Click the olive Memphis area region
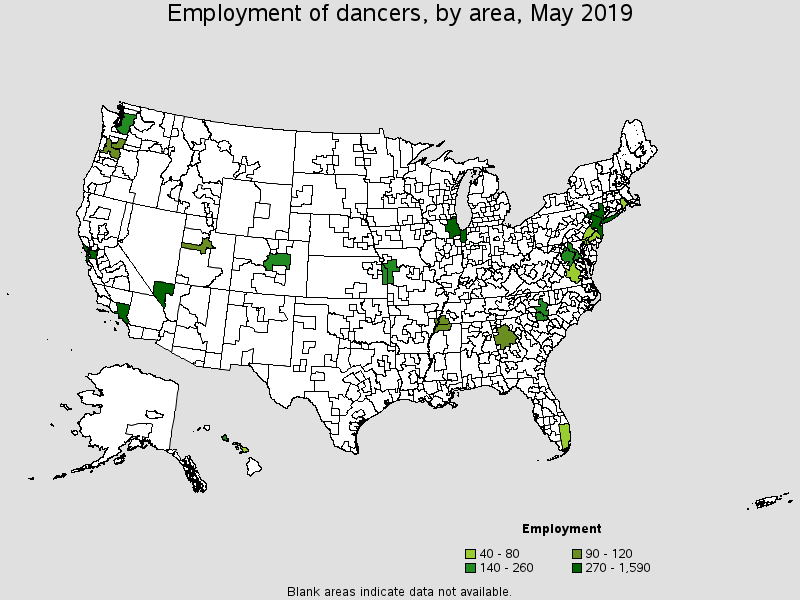This screenshot has width=800, height=600. 442,324
